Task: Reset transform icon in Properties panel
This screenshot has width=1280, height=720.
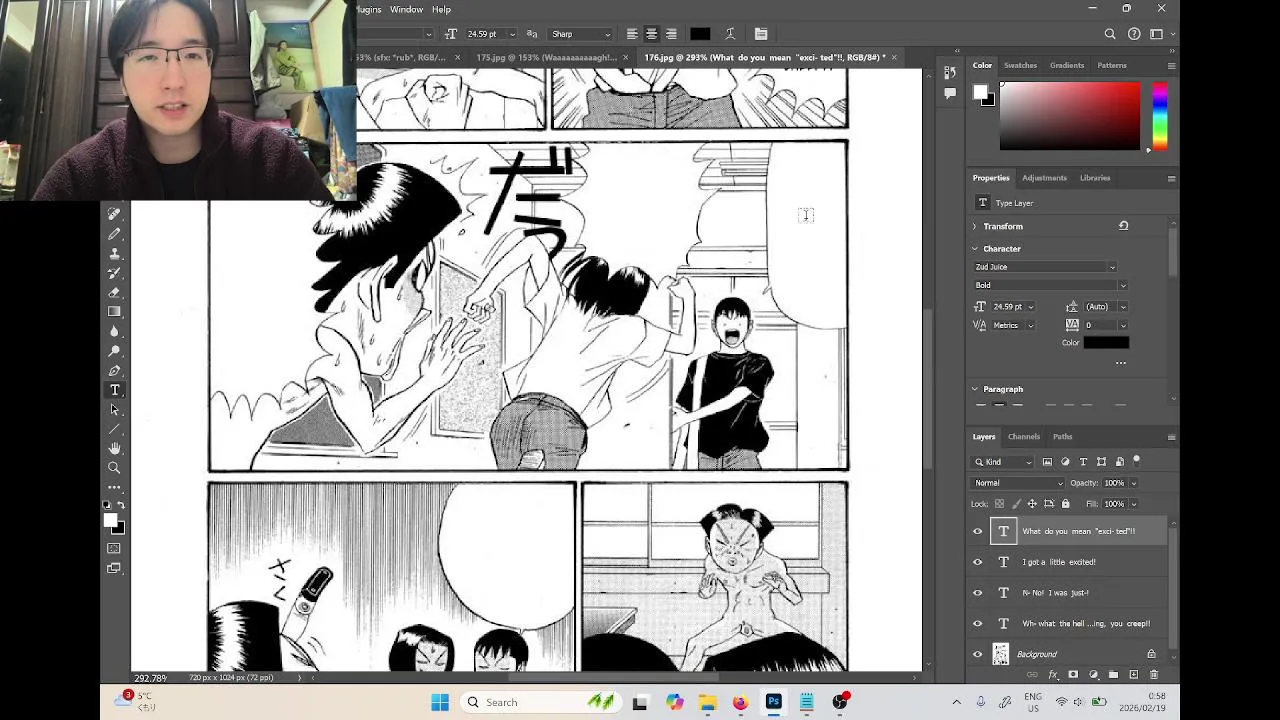Action: click(x=1123, y=226)
